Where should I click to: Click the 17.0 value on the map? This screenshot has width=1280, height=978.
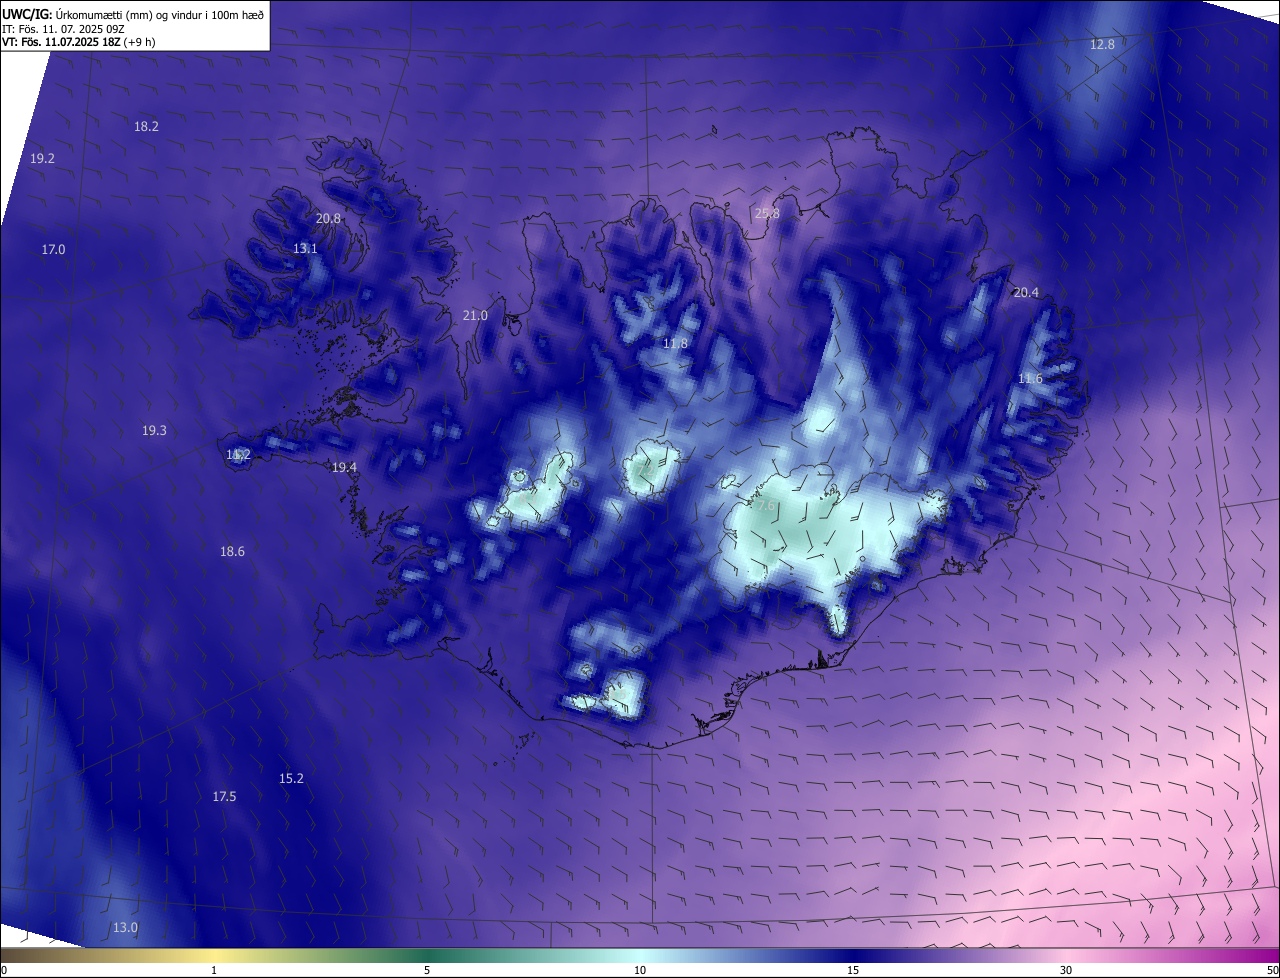(x=53, y=249)
